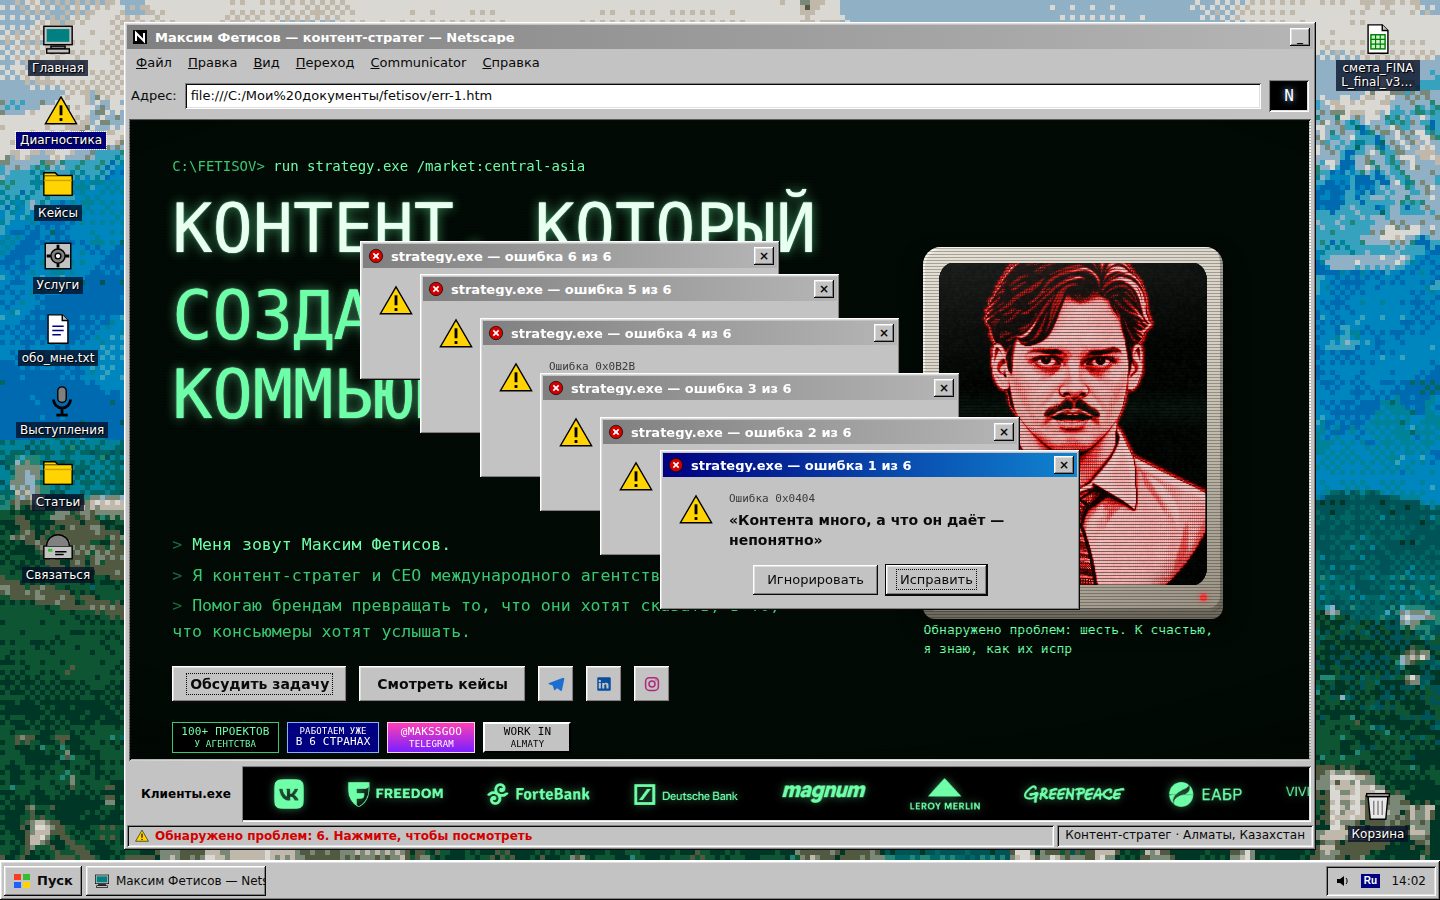Close the ошибка 4 из 6 dialog
Image resolution: width=1440 pixels, height=900 pixels.
[884, 333]
